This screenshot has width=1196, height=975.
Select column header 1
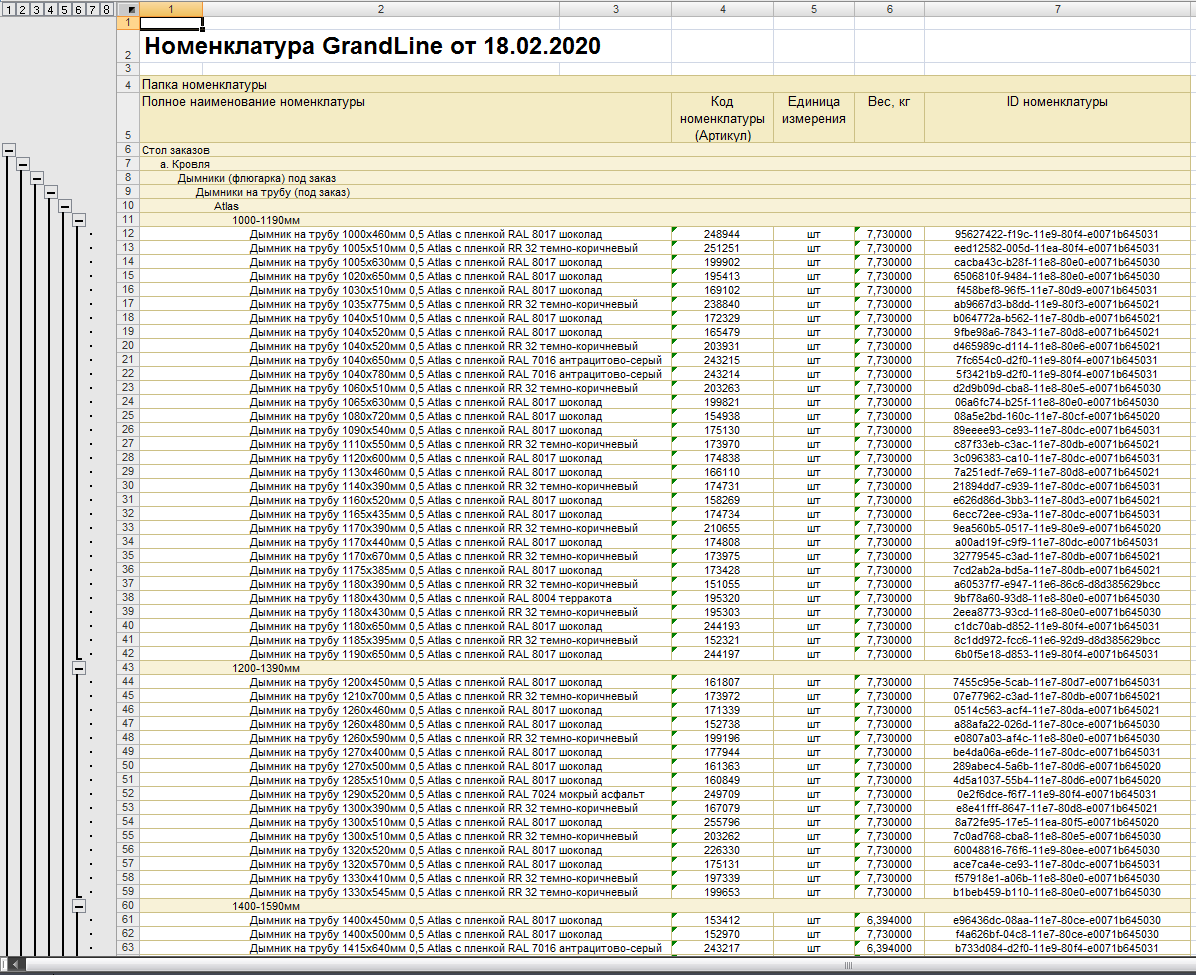click(x=171, y=9)
